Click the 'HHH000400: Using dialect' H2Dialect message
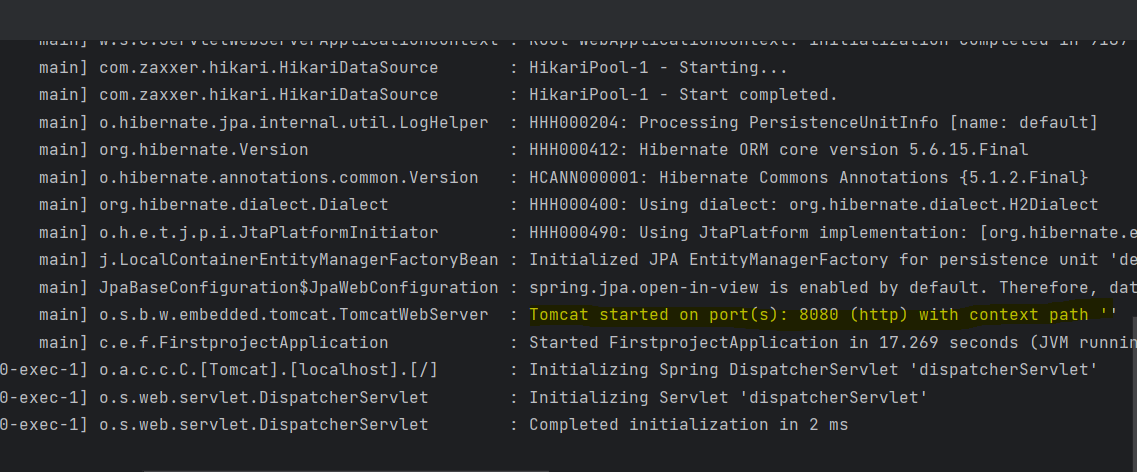The height and width of the screenshot is (472, 1137). (x=814, y=205)
